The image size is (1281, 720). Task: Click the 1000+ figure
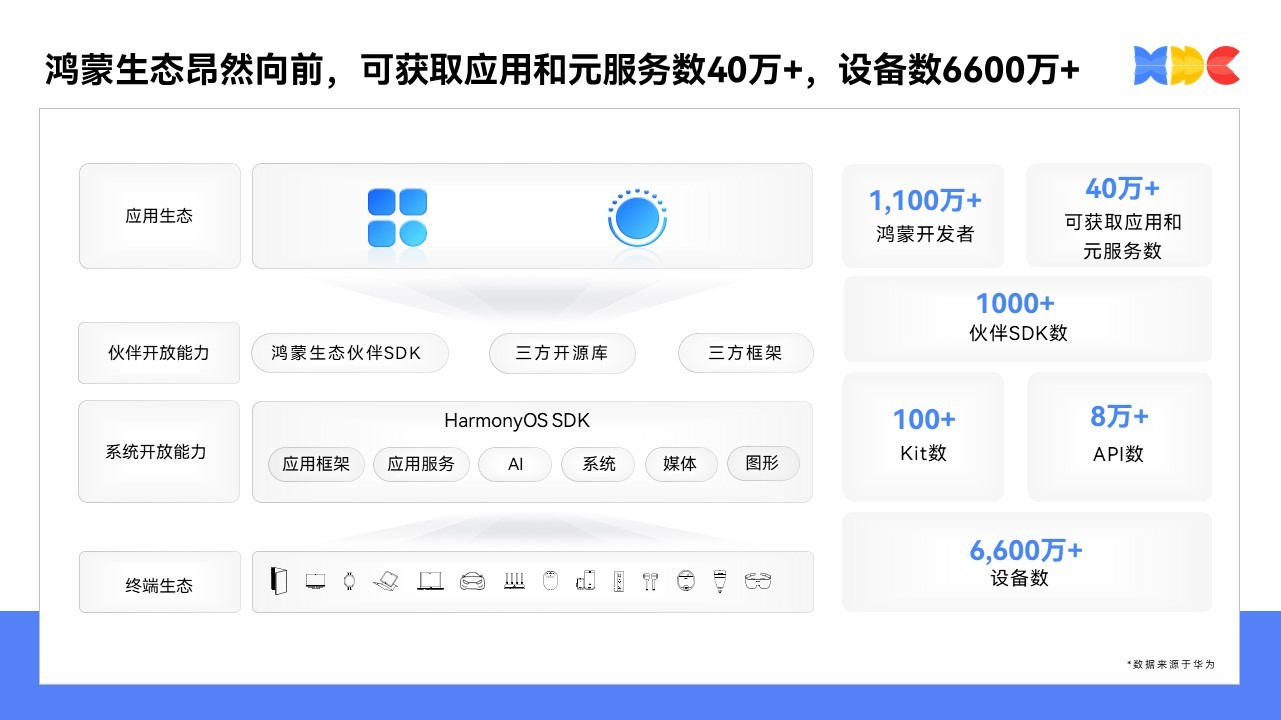[x=1015, y=303]
